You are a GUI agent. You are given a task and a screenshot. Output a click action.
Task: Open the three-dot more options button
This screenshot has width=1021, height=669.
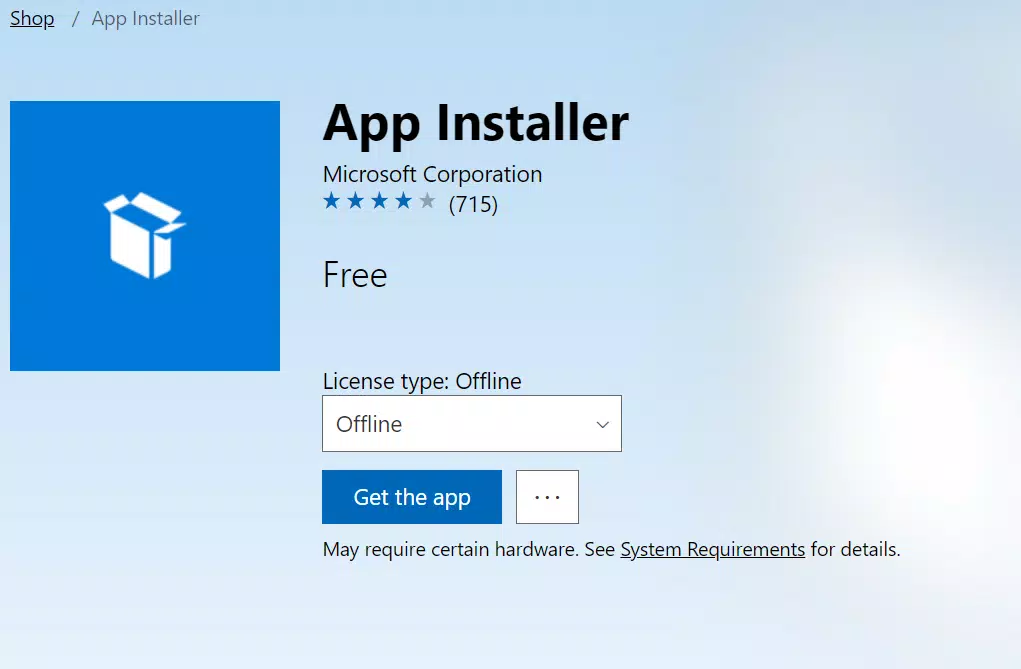coord(547,497)
